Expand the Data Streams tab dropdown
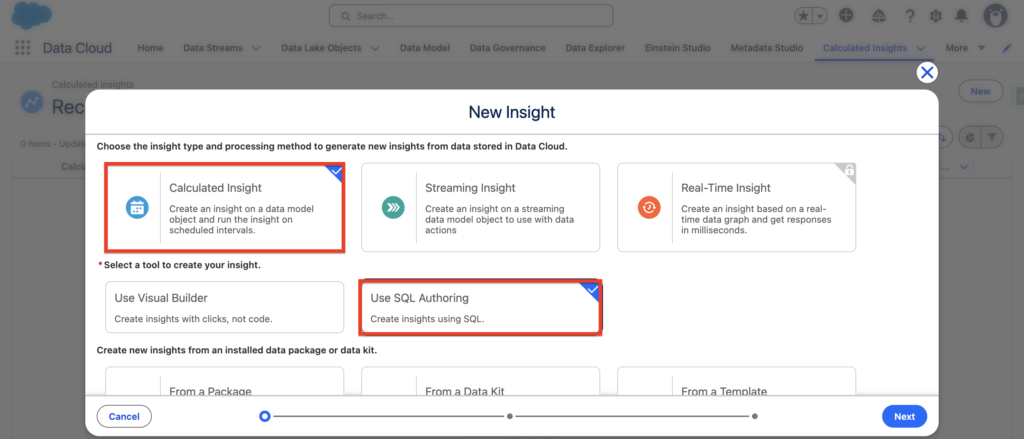Image resolution: width=1024 pixels, height=439 pixels. (256, 48)
